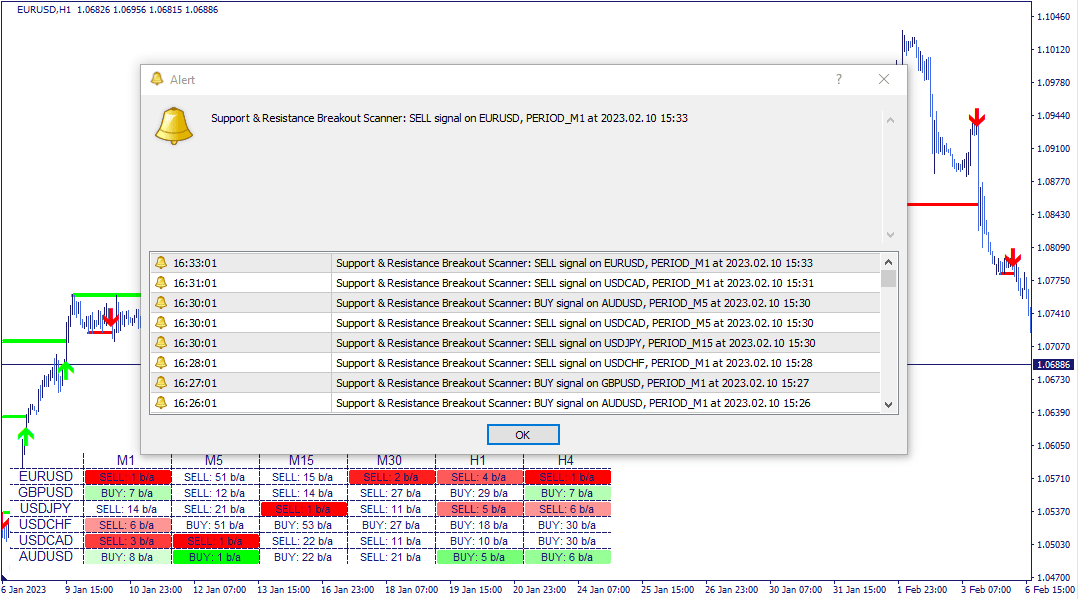Click the bell icon beside the 16:28:01 alert

160,363
